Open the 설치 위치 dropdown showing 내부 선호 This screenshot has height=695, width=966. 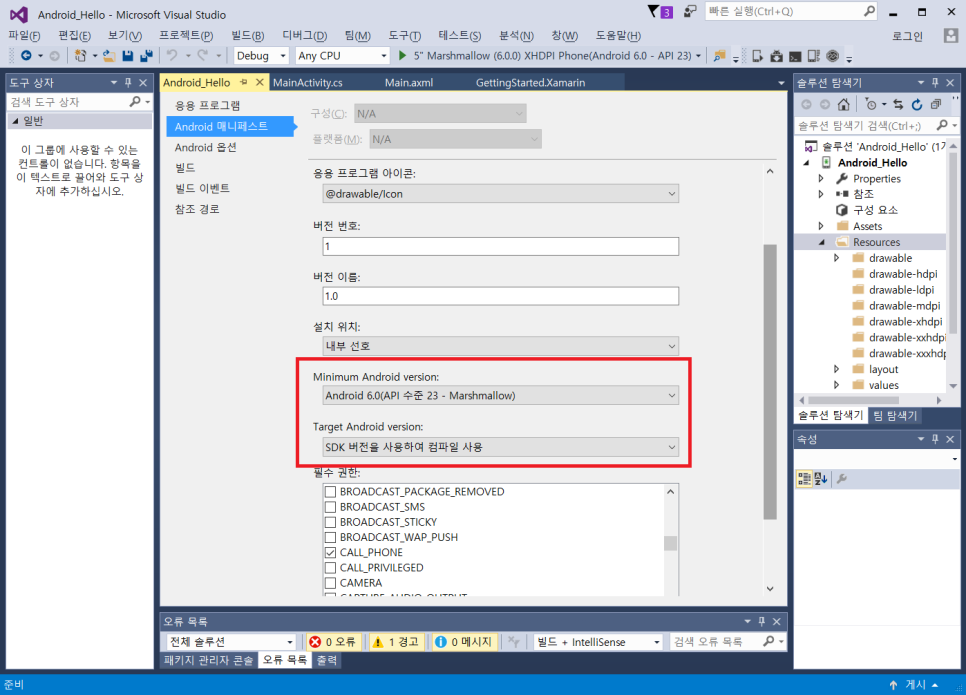(500, 346)
